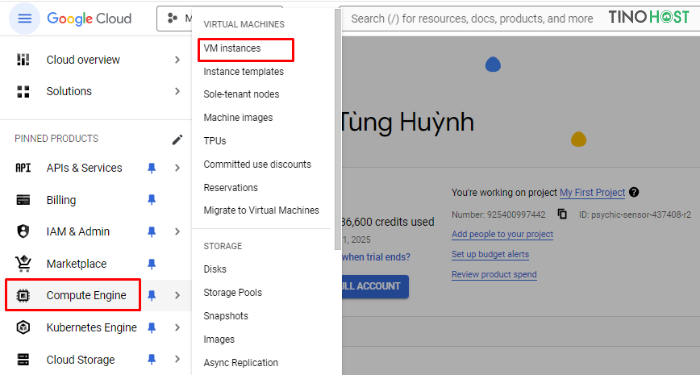Select Storage Pools
This screenshot has width=700, height=375.
[233, 292]
